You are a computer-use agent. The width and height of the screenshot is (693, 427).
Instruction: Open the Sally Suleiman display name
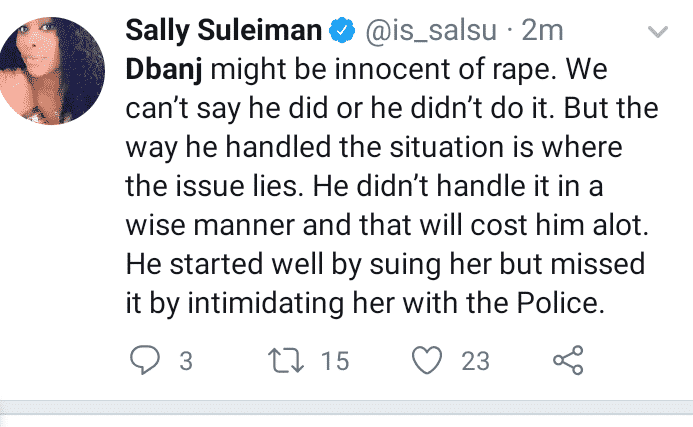click(x=224, y=30)
